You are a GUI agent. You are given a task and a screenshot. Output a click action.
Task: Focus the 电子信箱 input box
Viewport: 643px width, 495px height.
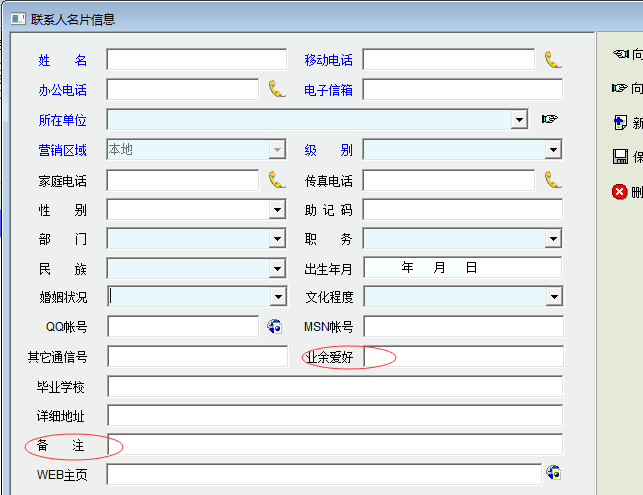[462, 90]
